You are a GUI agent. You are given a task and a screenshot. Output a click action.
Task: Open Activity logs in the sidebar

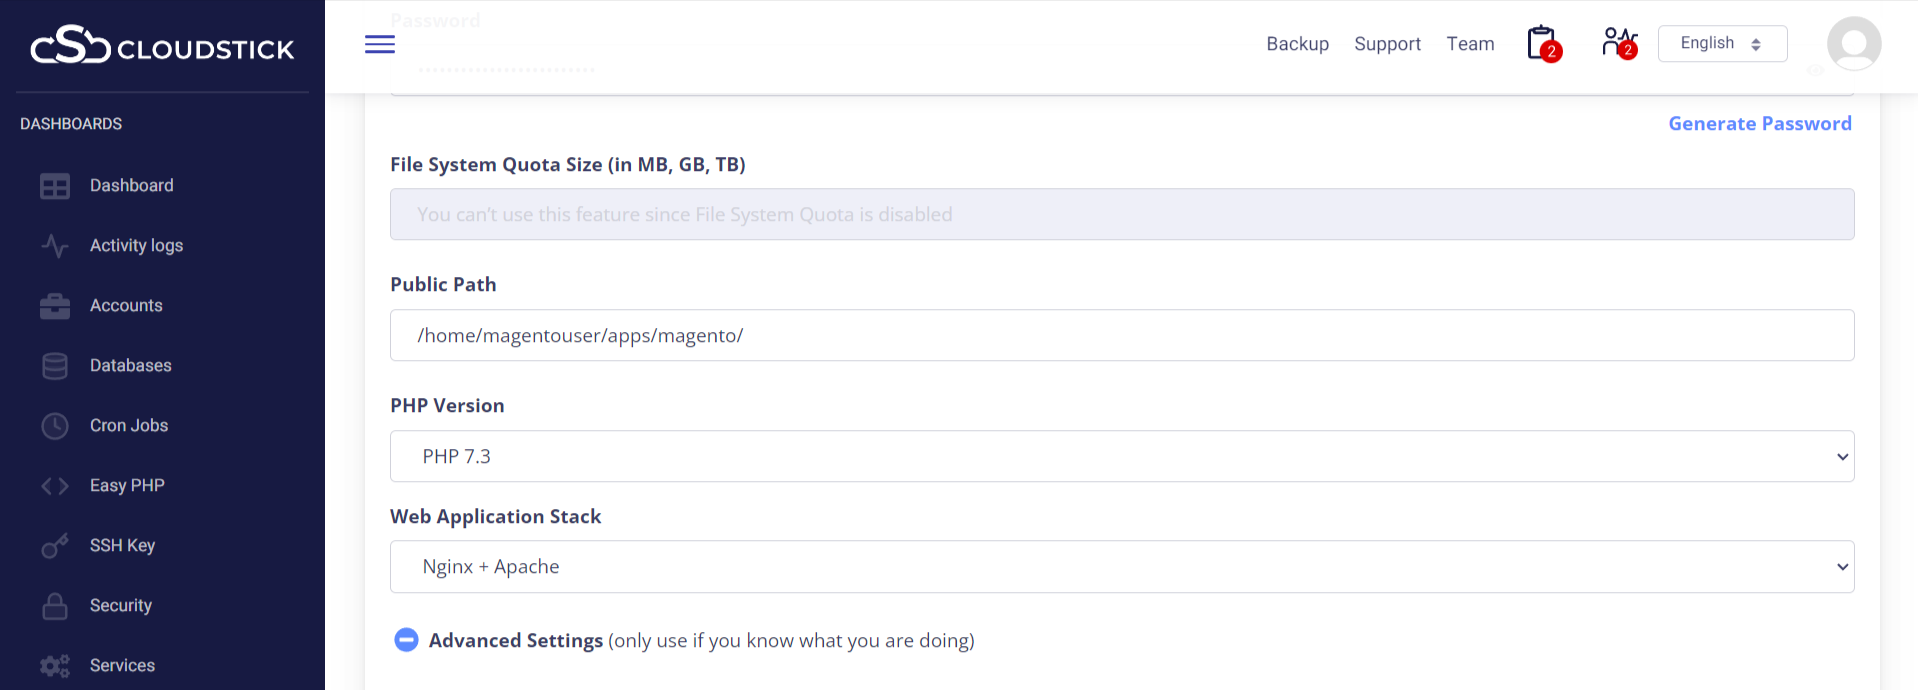(136, 246)
